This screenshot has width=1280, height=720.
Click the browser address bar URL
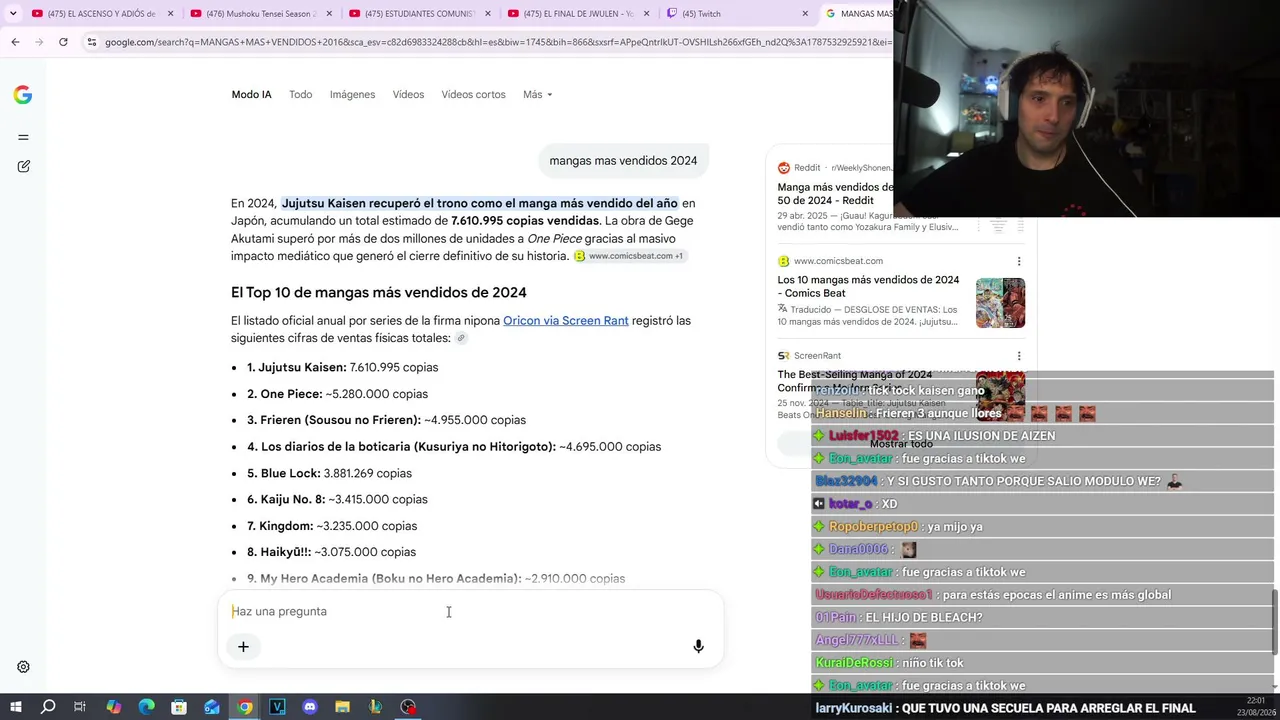(x=498, y=42)
